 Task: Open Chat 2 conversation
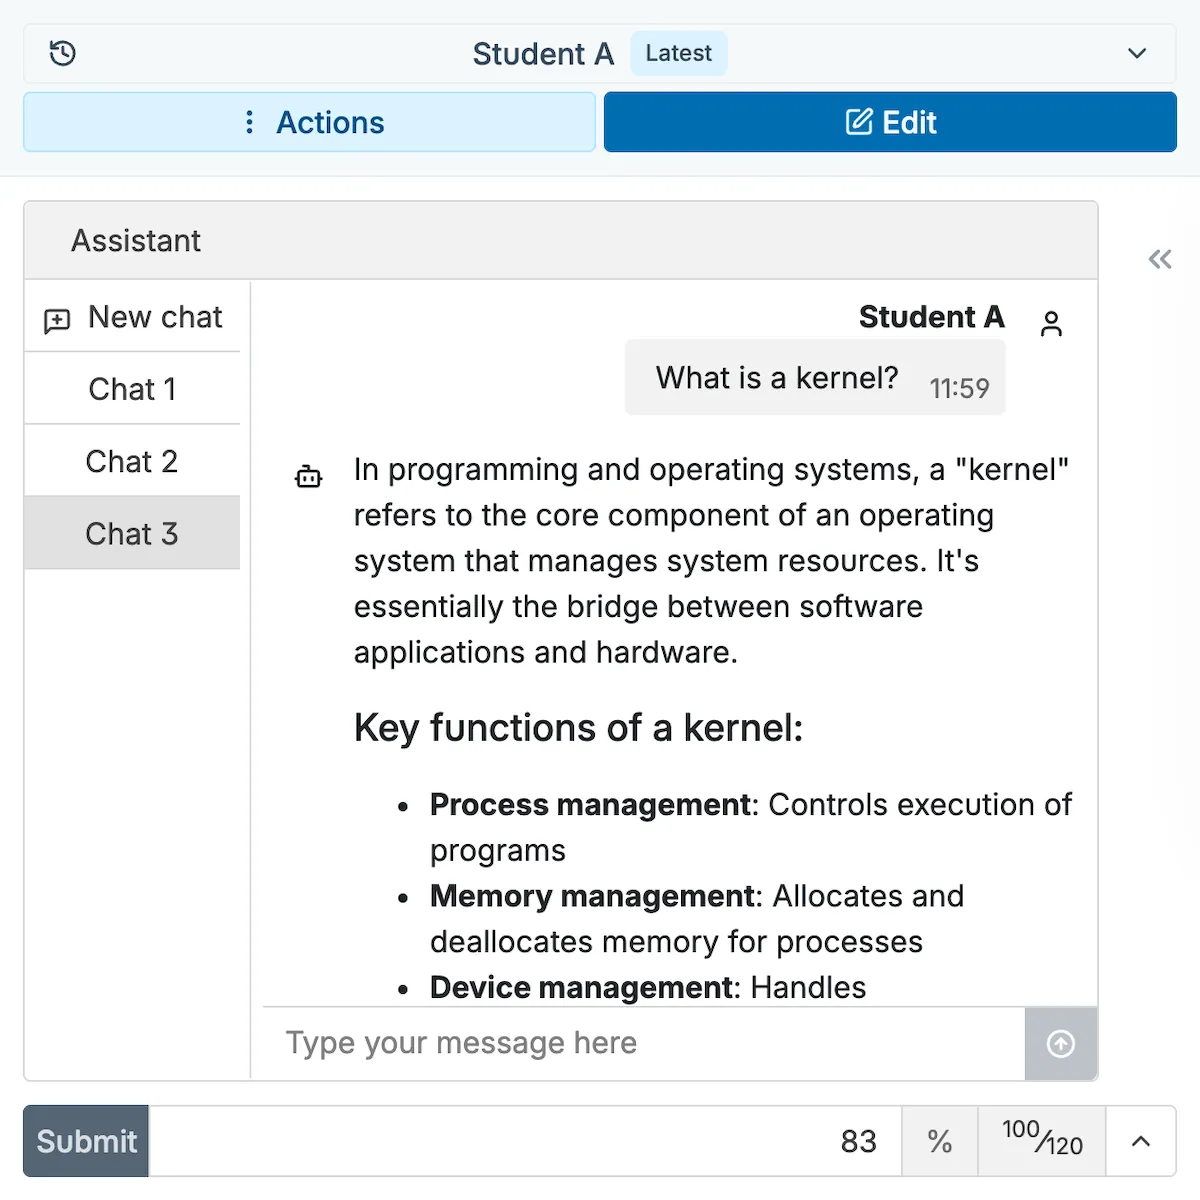132,462
